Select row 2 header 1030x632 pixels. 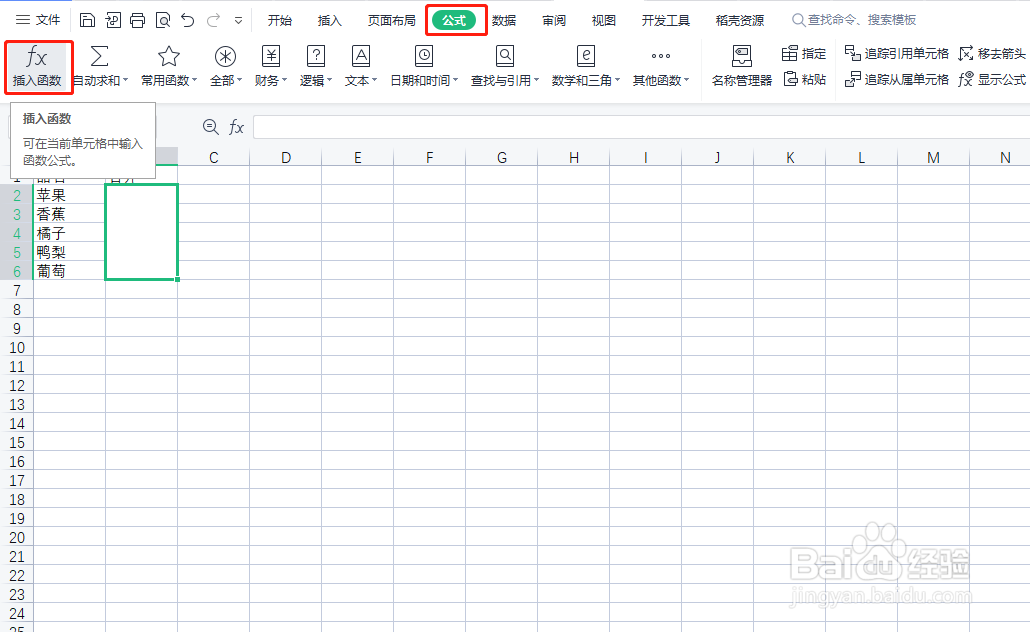[x=17, y=195]
